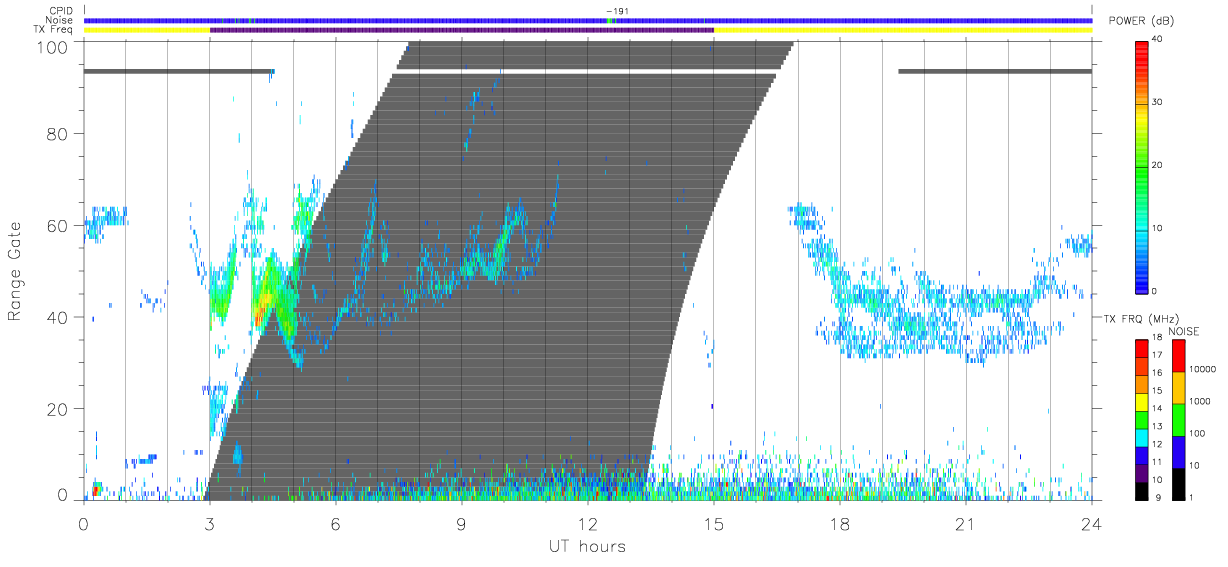The image size is (1228, 567).
Task: Click the blue Noise strip above the plot
Action: click(x=588, y=20)
